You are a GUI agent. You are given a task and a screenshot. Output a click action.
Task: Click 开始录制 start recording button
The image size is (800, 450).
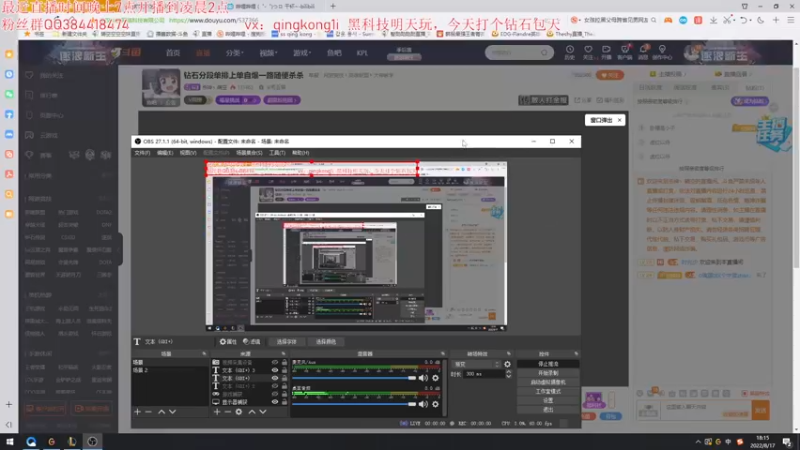548,373
